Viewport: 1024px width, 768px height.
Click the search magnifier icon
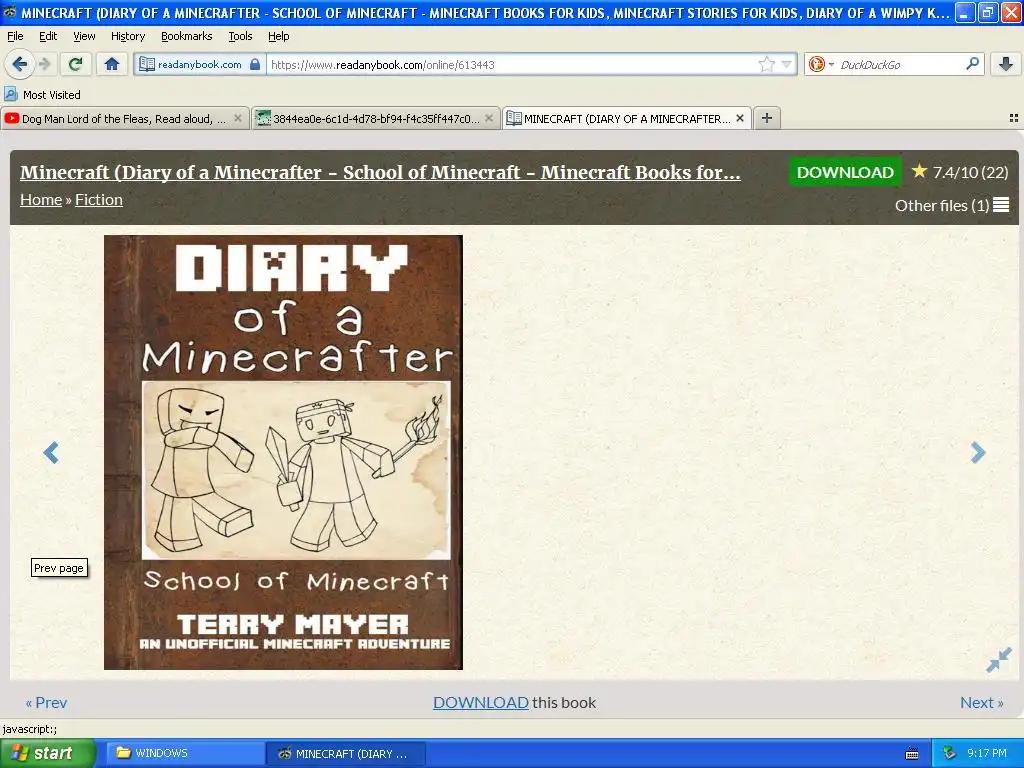(972, 63)
